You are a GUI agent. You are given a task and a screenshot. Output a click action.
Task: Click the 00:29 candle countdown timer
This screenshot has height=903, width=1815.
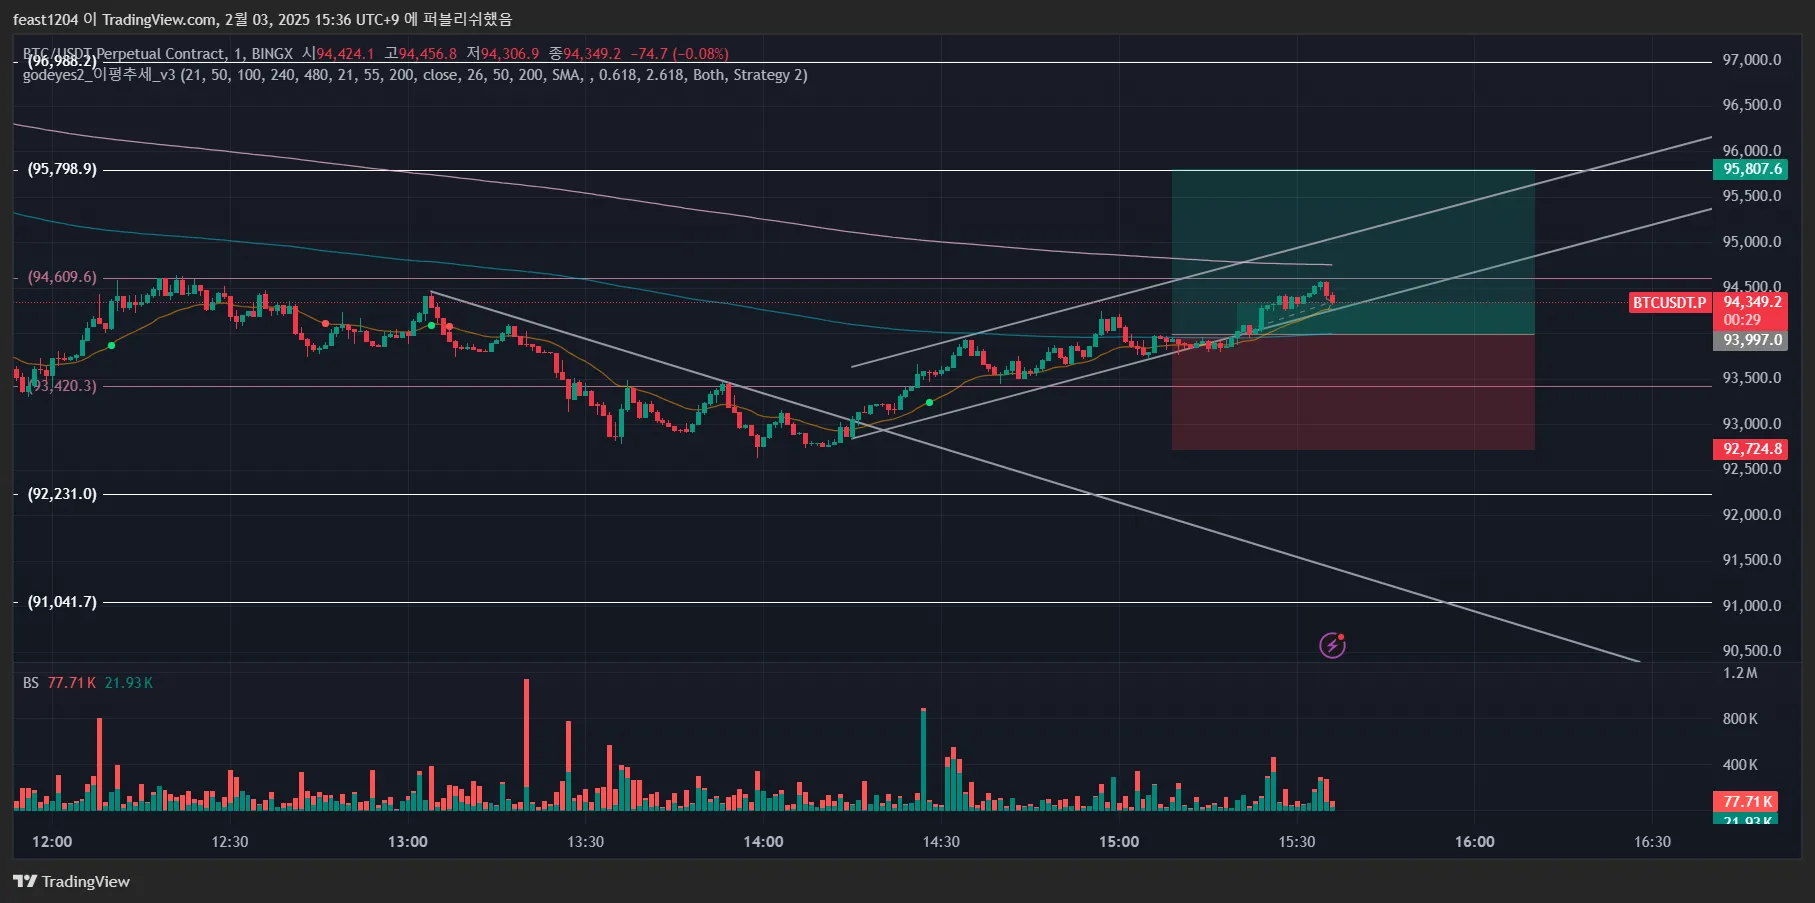[x=1742, y=320]
